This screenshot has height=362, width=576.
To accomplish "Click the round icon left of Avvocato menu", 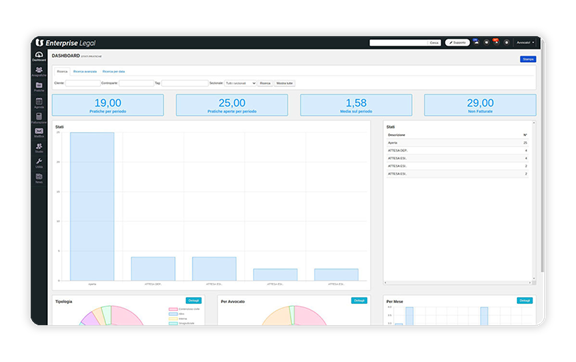I will (506, 42).
